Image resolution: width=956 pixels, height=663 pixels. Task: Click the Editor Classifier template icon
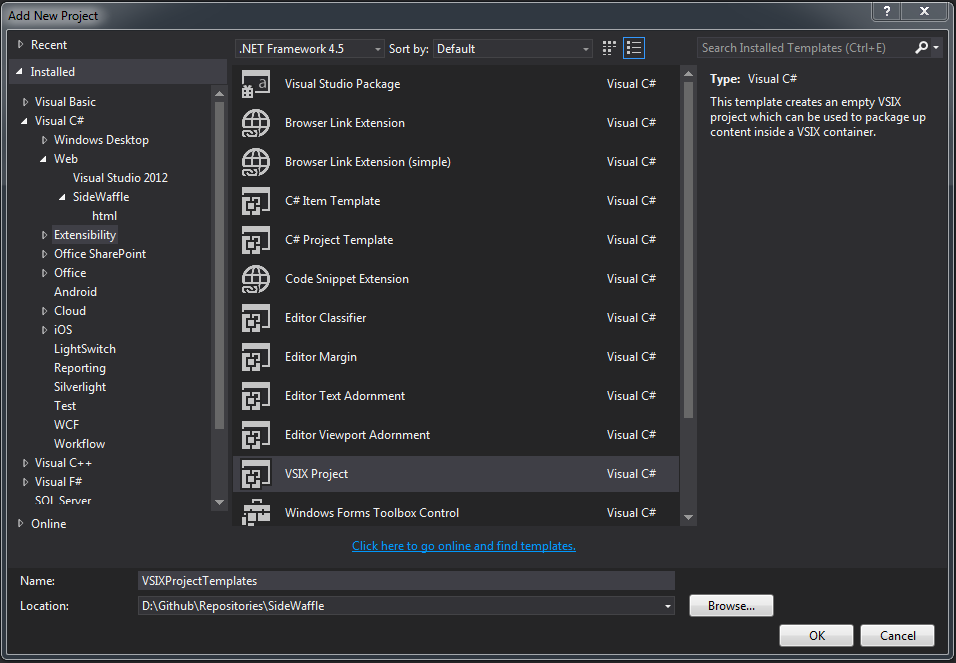point(255,317)
